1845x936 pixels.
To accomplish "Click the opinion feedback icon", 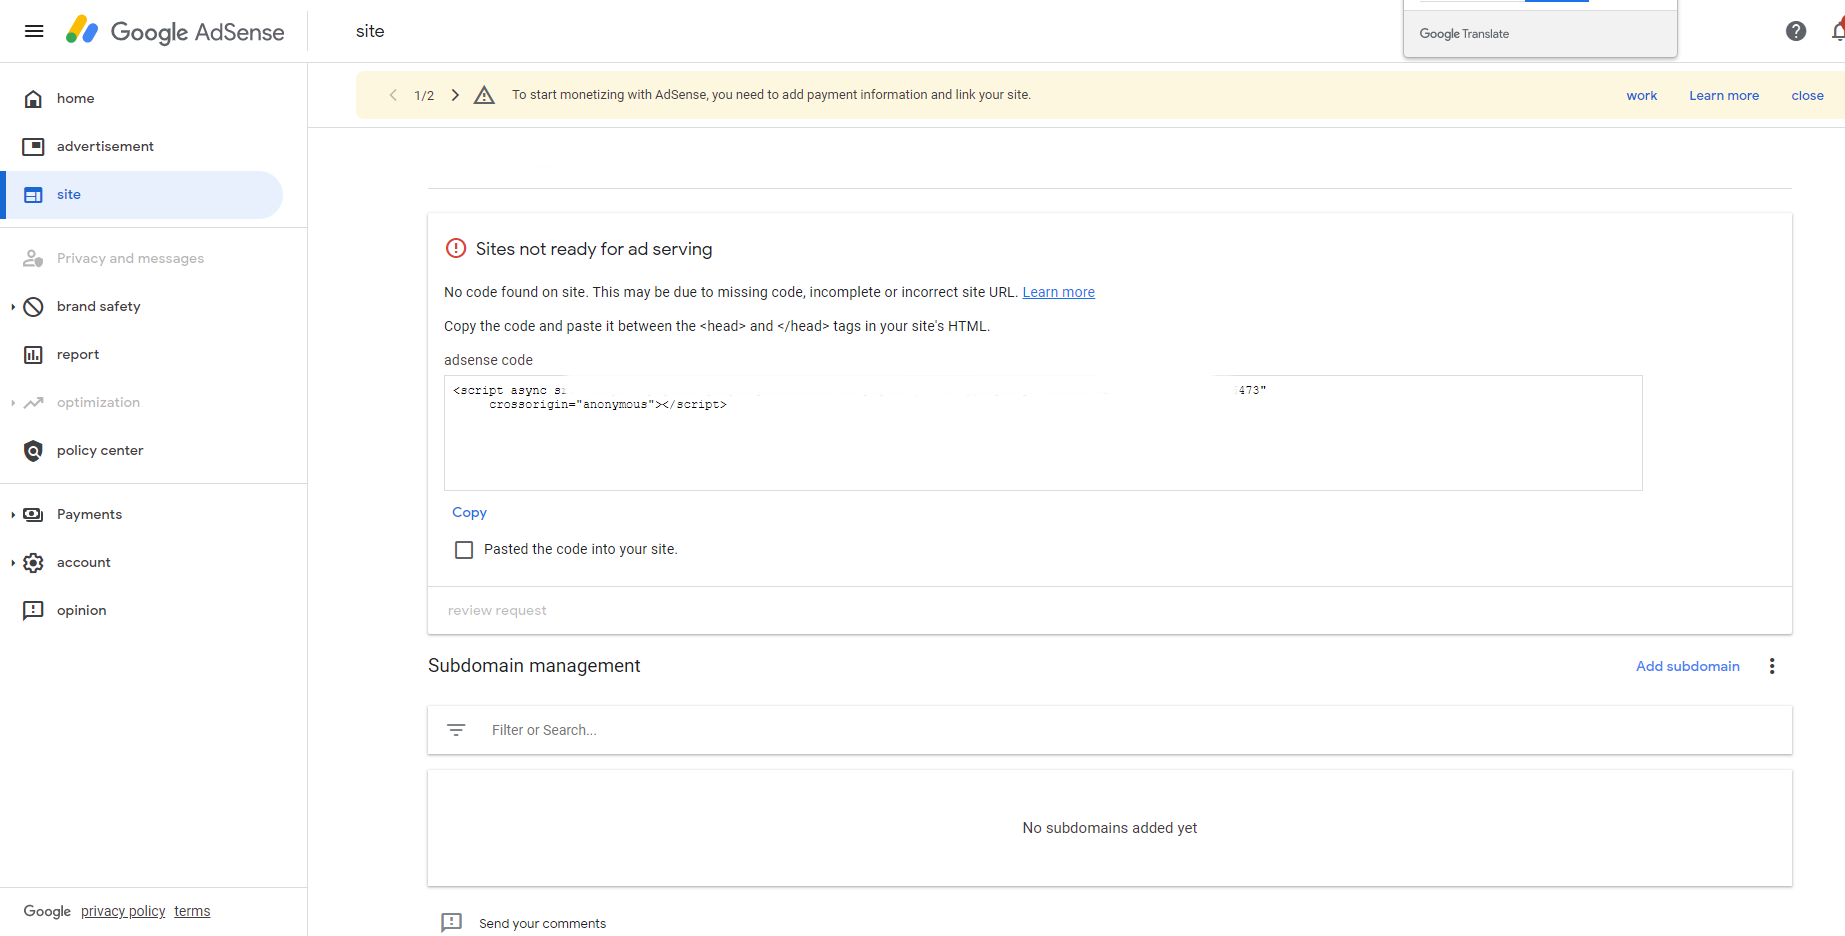I will [33, 610].
